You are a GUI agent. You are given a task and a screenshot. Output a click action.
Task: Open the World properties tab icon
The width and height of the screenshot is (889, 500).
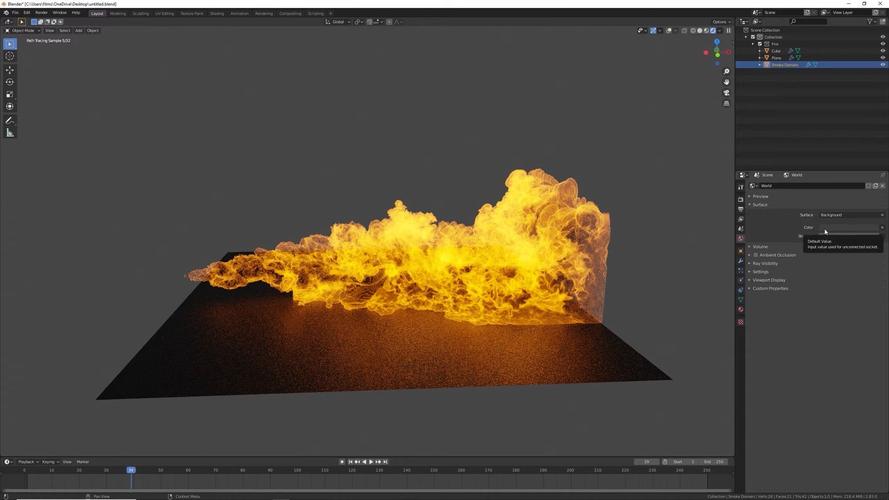(740, 239)
